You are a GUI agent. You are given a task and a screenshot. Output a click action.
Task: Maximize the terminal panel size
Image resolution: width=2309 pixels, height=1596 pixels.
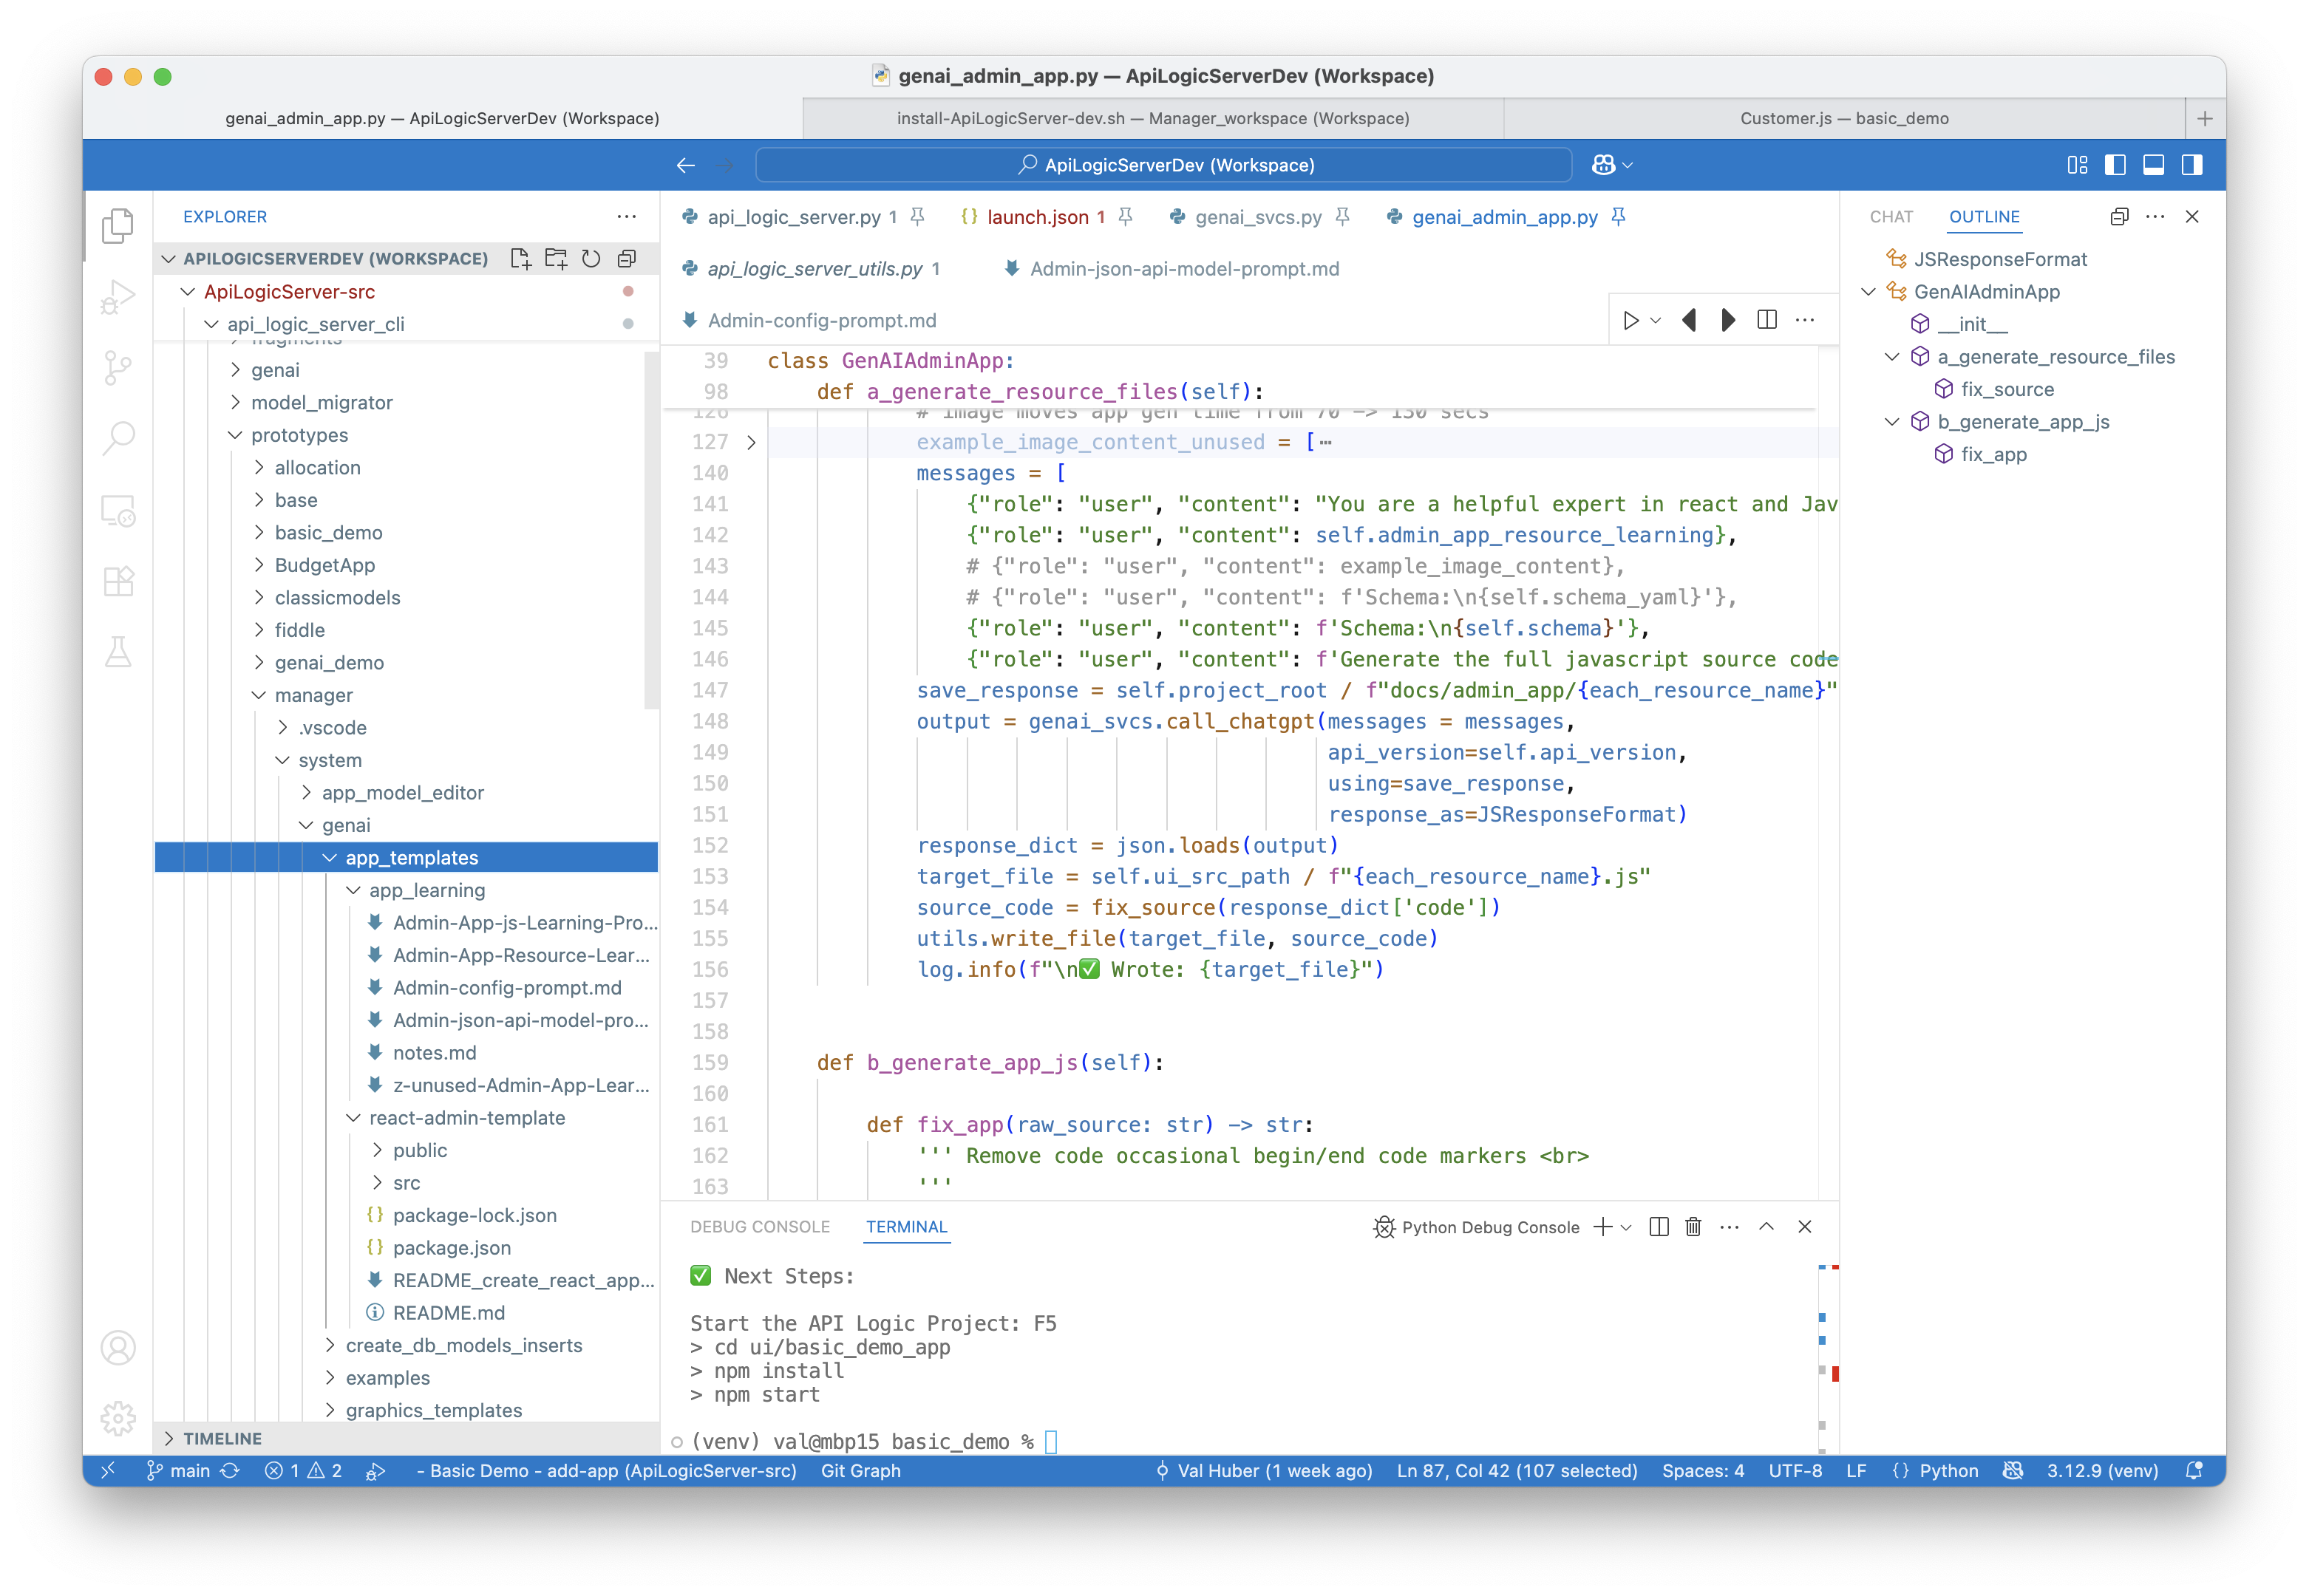[1767, 1227]
